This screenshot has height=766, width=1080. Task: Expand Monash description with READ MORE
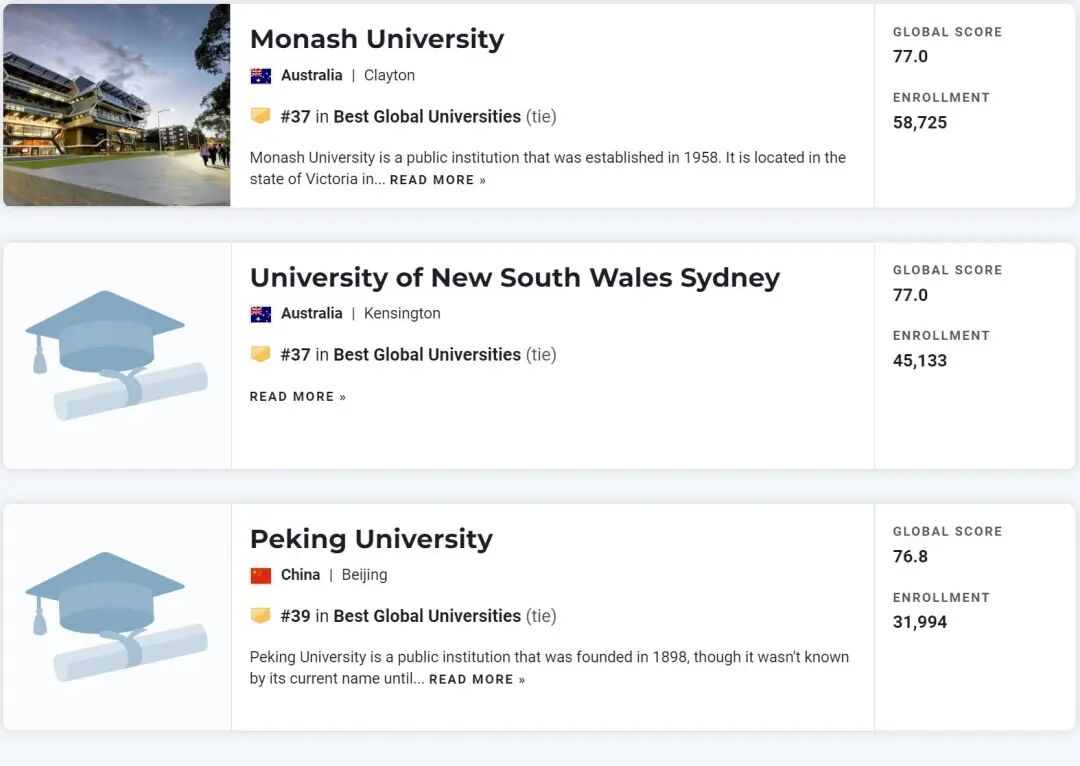pos(437,180)
